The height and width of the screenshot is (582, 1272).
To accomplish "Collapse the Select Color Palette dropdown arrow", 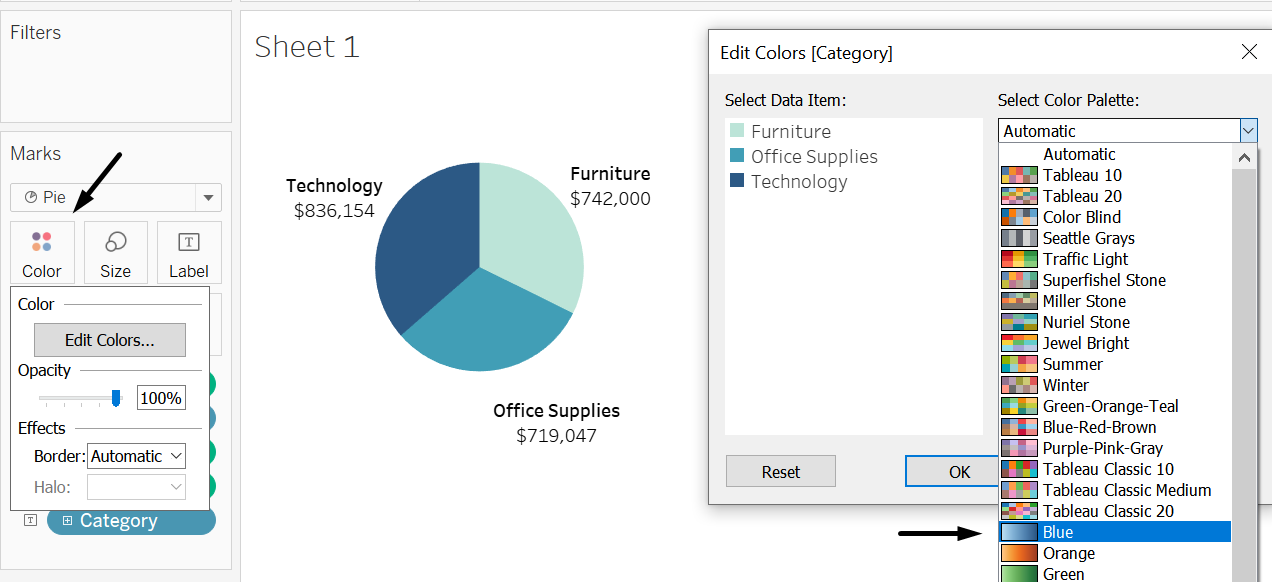I will (1248, 131).
